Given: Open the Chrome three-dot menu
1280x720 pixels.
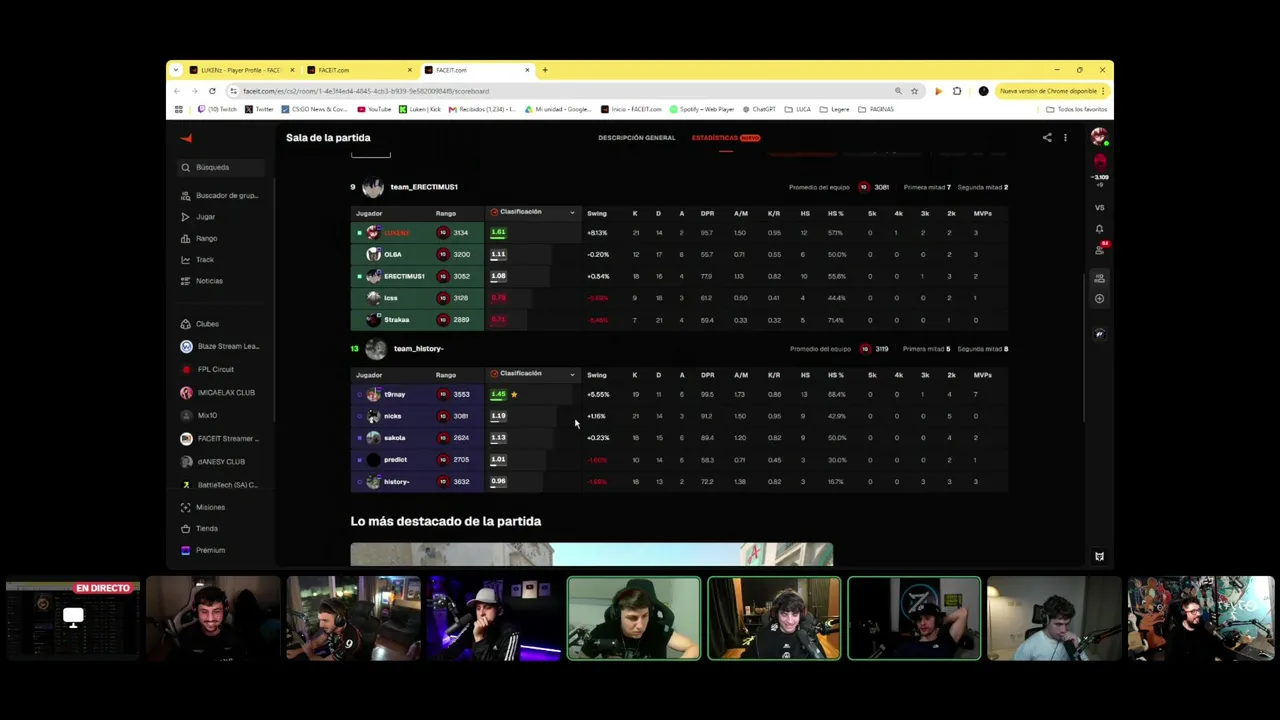Looking at the screenshot, I should (x=1102, y=91).
